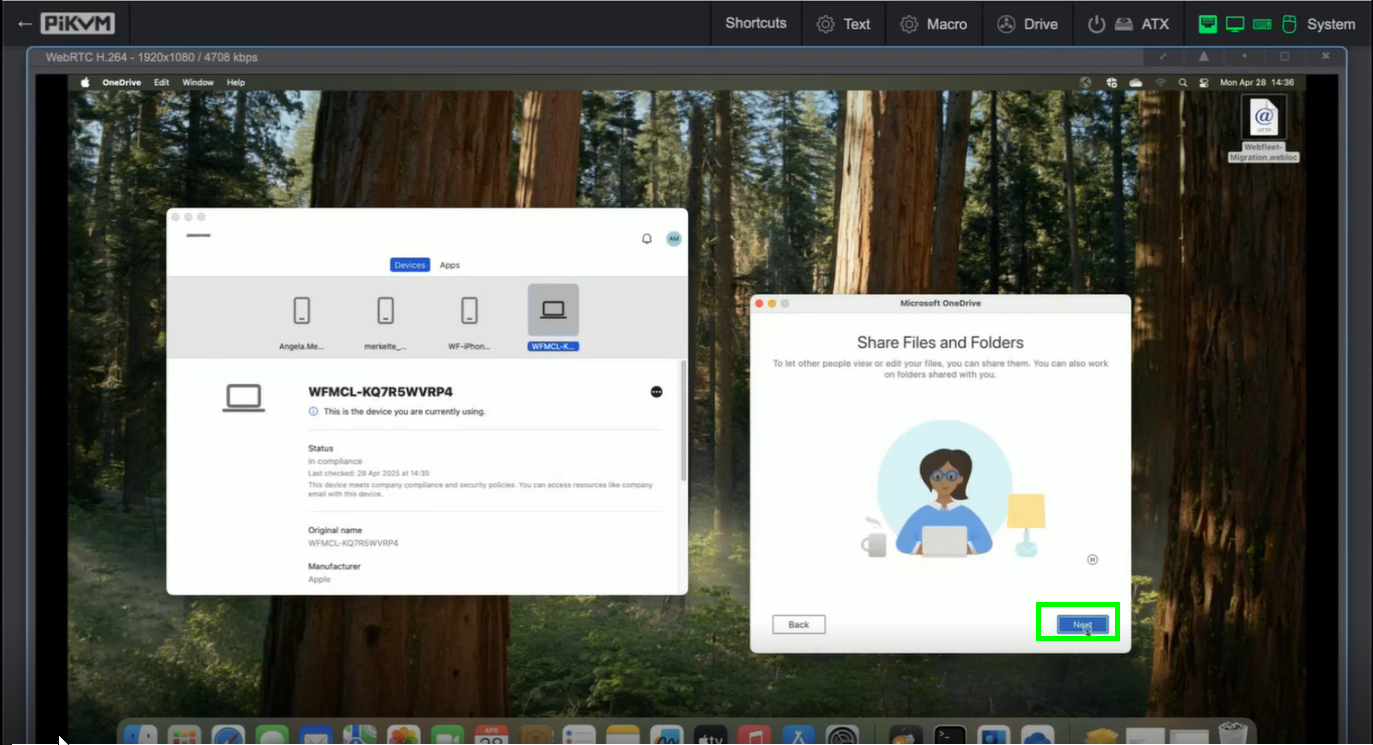Viewport: 1373px width, 745px height.
Task: Open Safari from the Dock
Action: tap(229, 736)
